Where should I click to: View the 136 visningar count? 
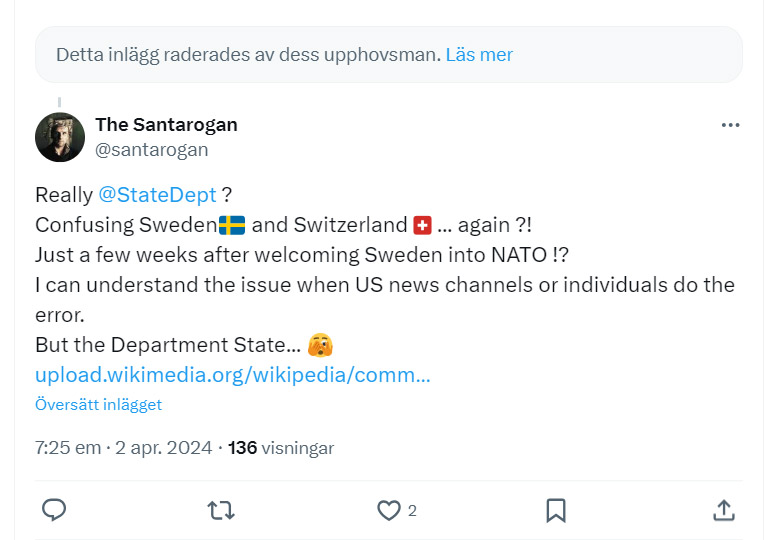point(281,447)
